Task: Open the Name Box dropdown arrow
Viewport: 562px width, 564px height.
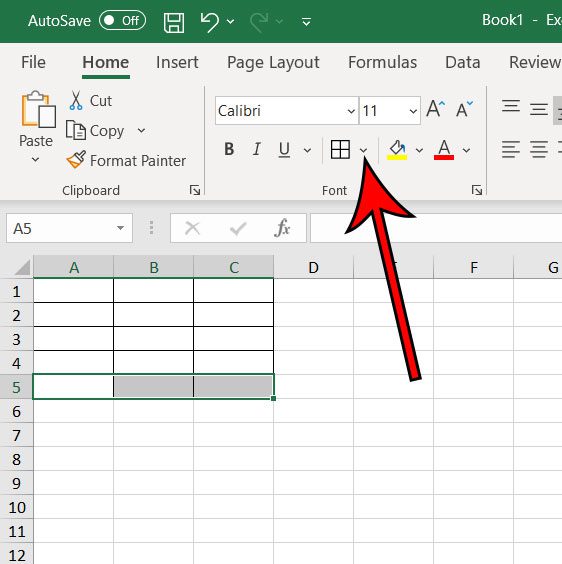Action: click(121, 228)
